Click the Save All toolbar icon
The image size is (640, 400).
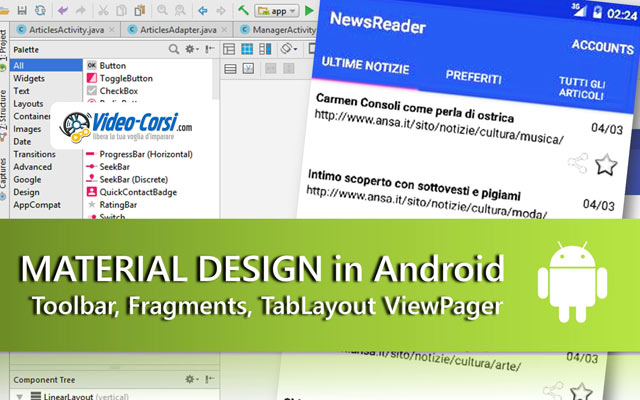point(22,10)
